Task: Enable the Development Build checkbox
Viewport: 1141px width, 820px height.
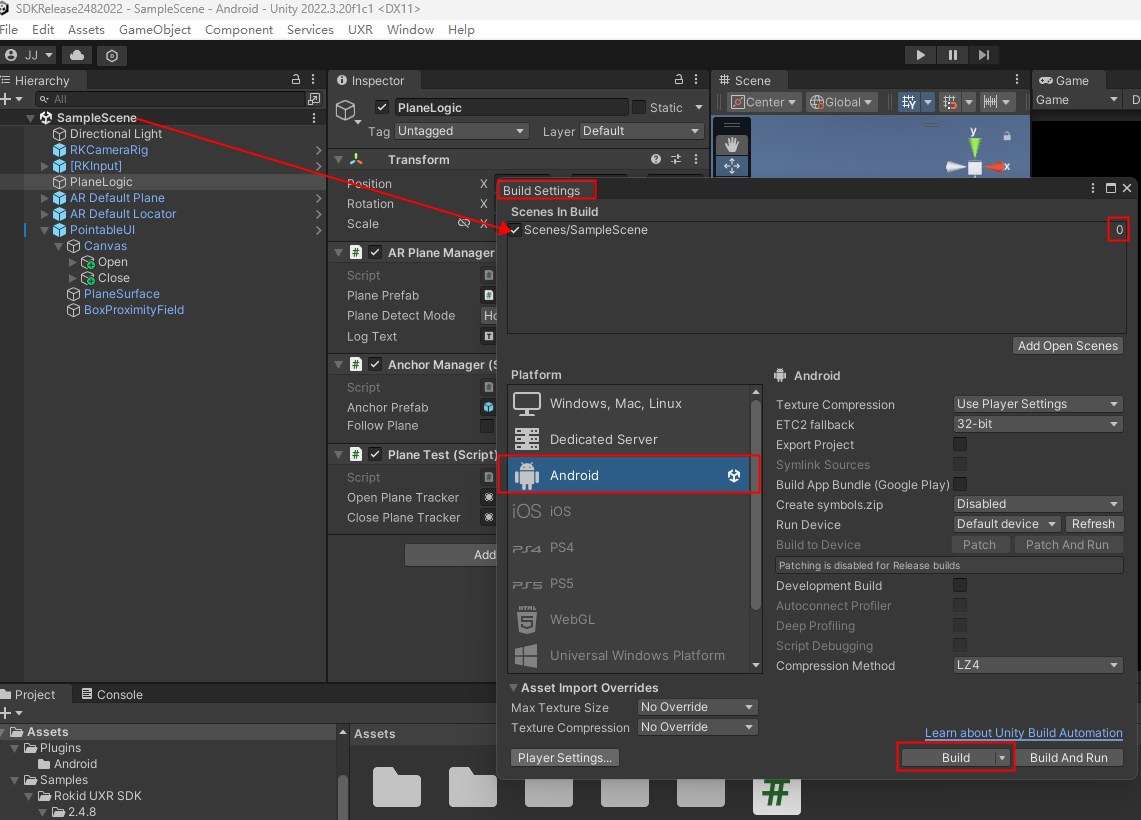Action: coord(960,586)
